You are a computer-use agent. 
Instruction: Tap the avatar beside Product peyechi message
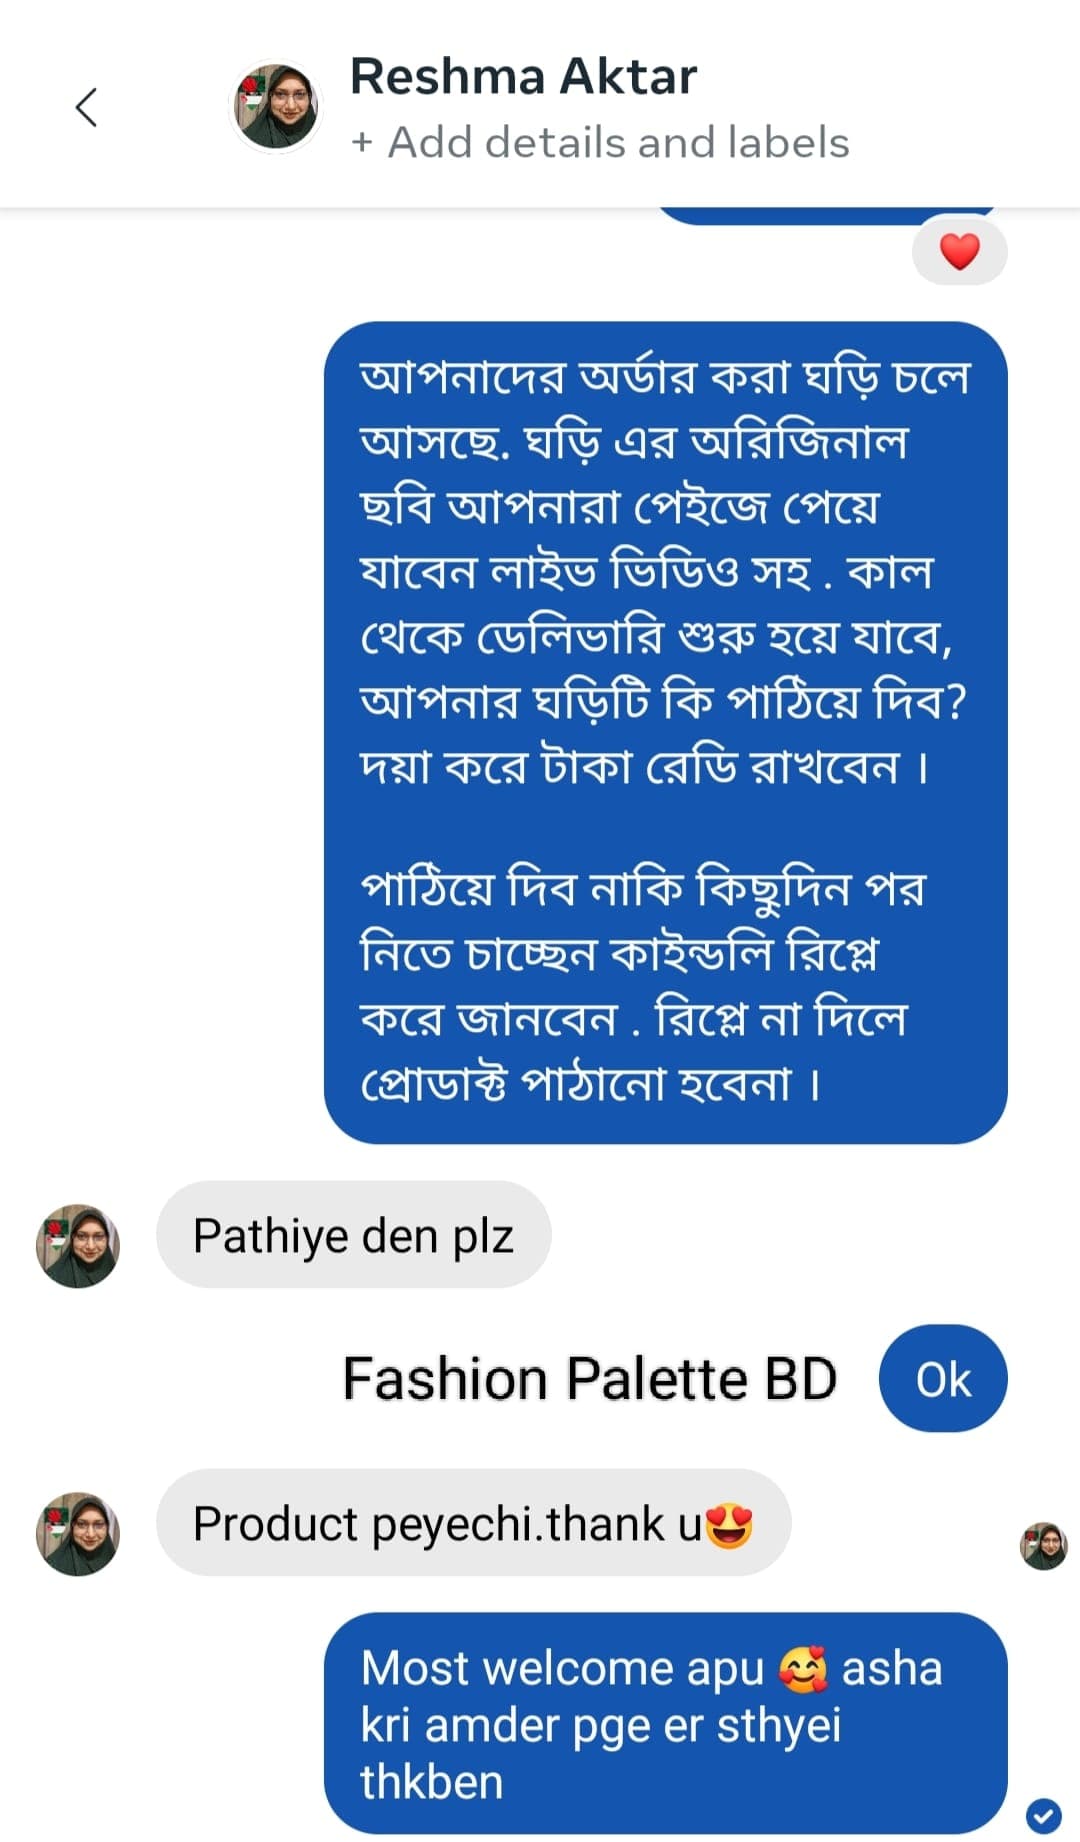pyautogui.click(x=78, y=1534)
